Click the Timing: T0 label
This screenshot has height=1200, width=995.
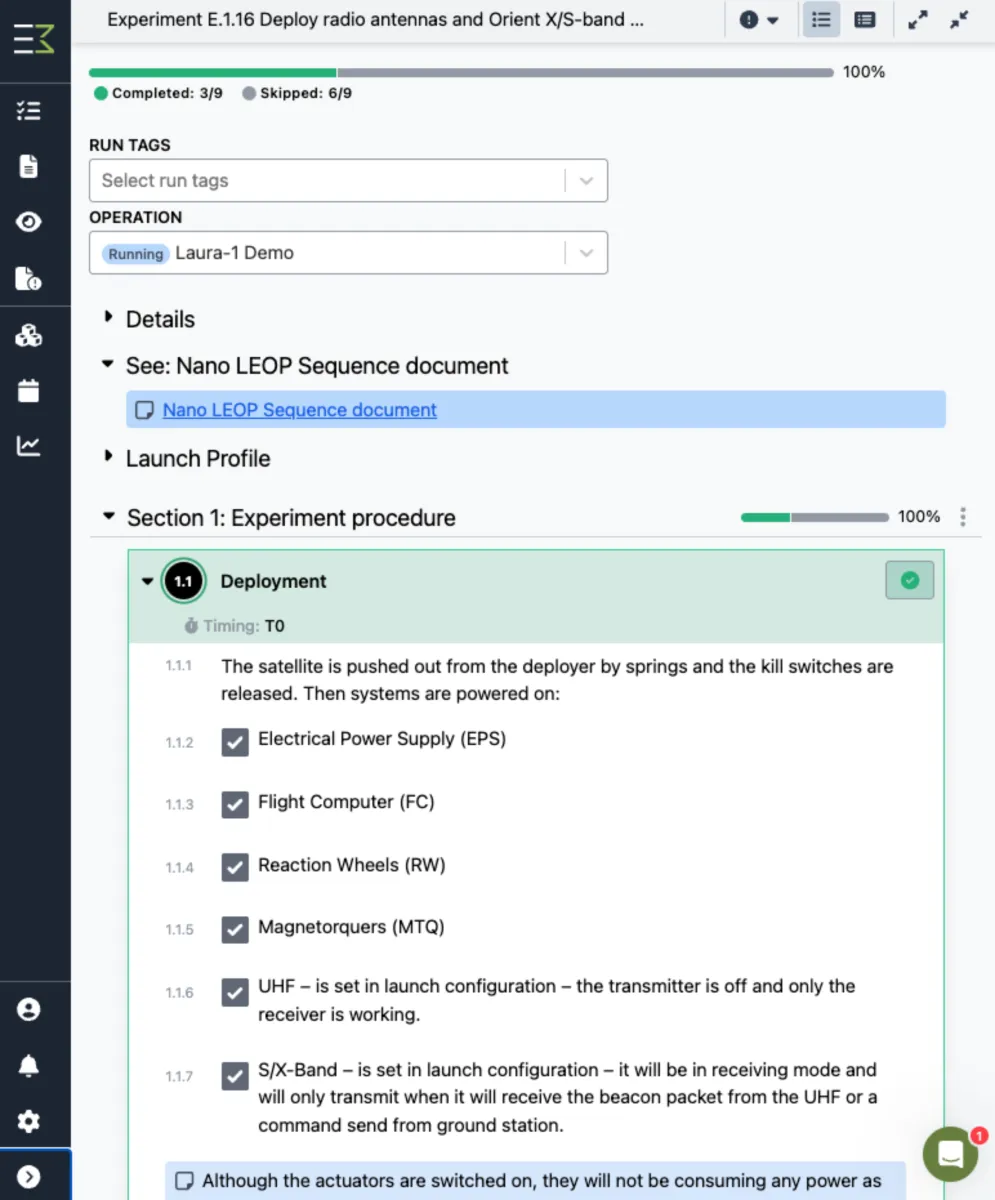(x=235, y=626)
